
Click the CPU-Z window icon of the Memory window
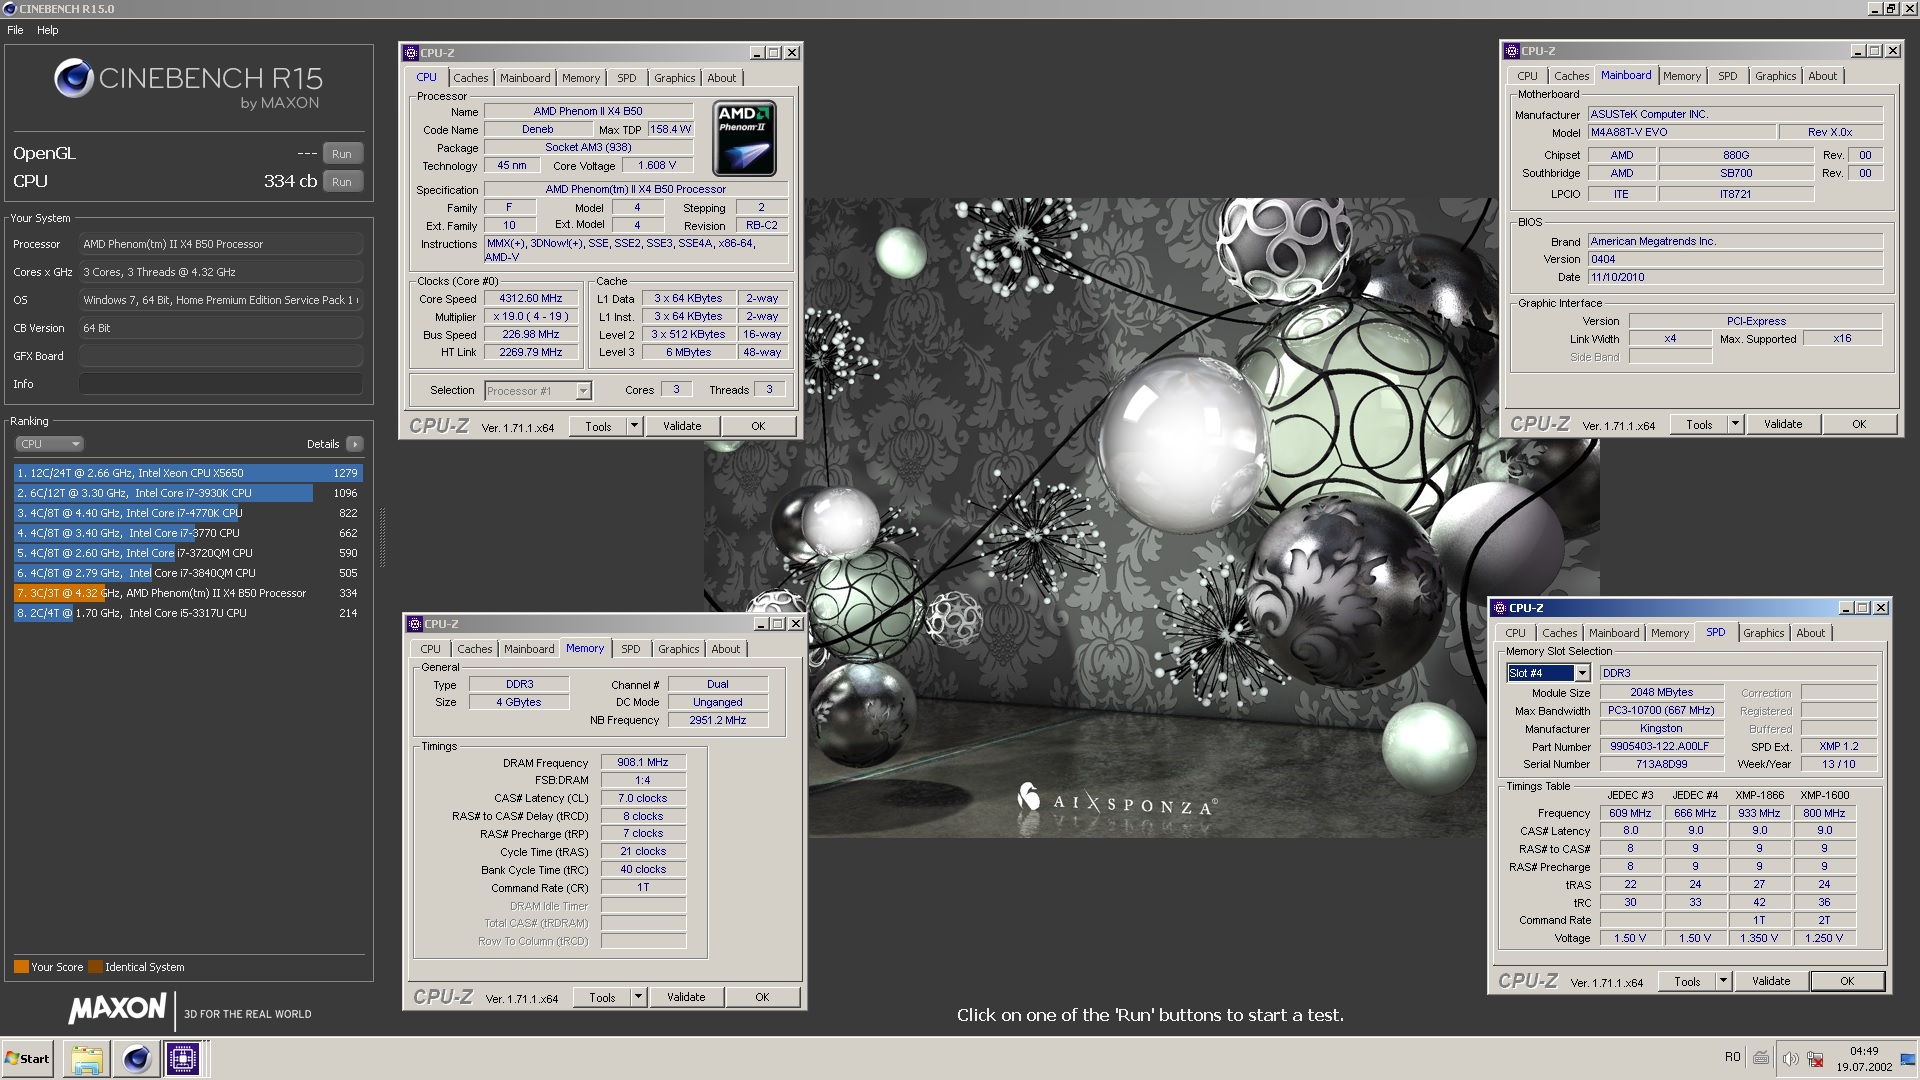pyautogui.click(x=415, y=624)
